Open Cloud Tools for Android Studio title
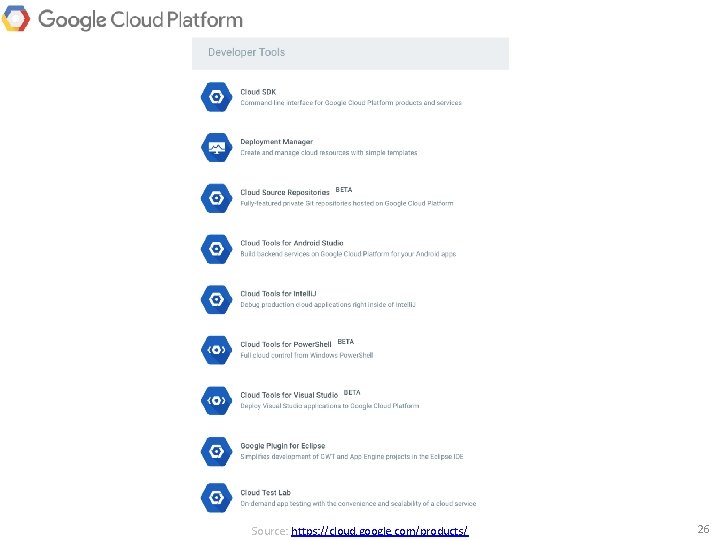Screen dimensions: 720x540 [x=292, y=243]
